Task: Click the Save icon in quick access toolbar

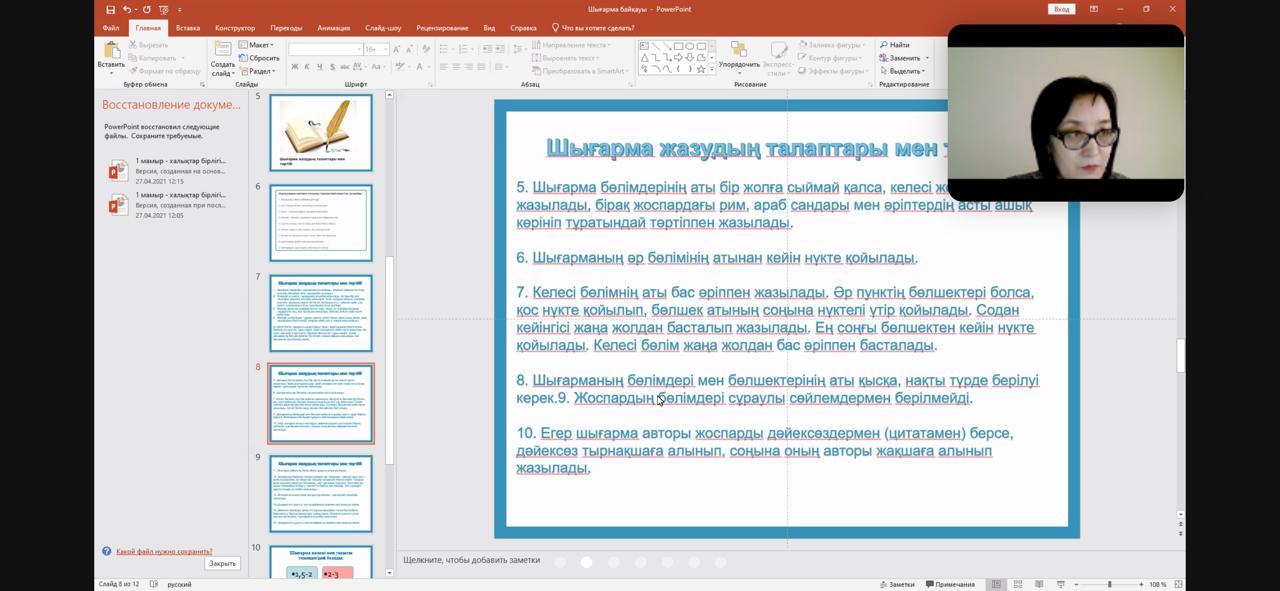Action: tap(110, 9)
